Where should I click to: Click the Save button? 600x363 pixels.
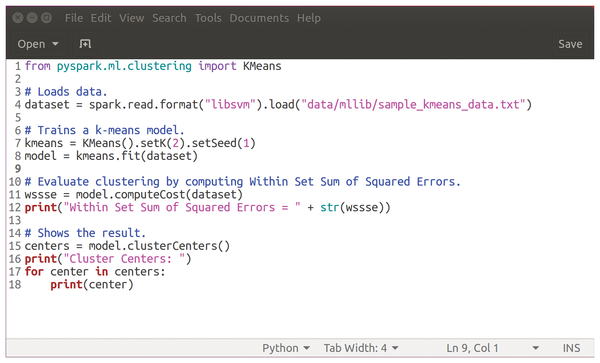pos(570,44)
